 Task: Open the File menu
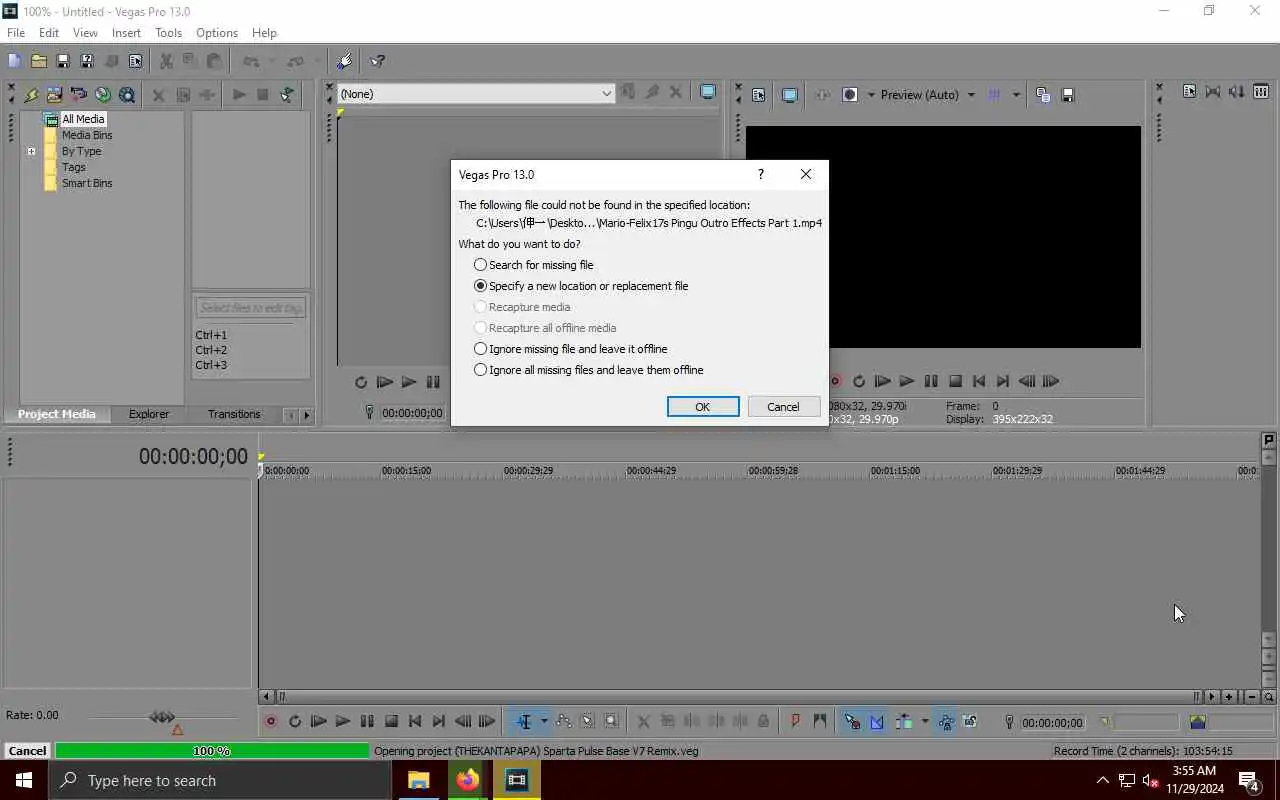click(x=16, y=33)
